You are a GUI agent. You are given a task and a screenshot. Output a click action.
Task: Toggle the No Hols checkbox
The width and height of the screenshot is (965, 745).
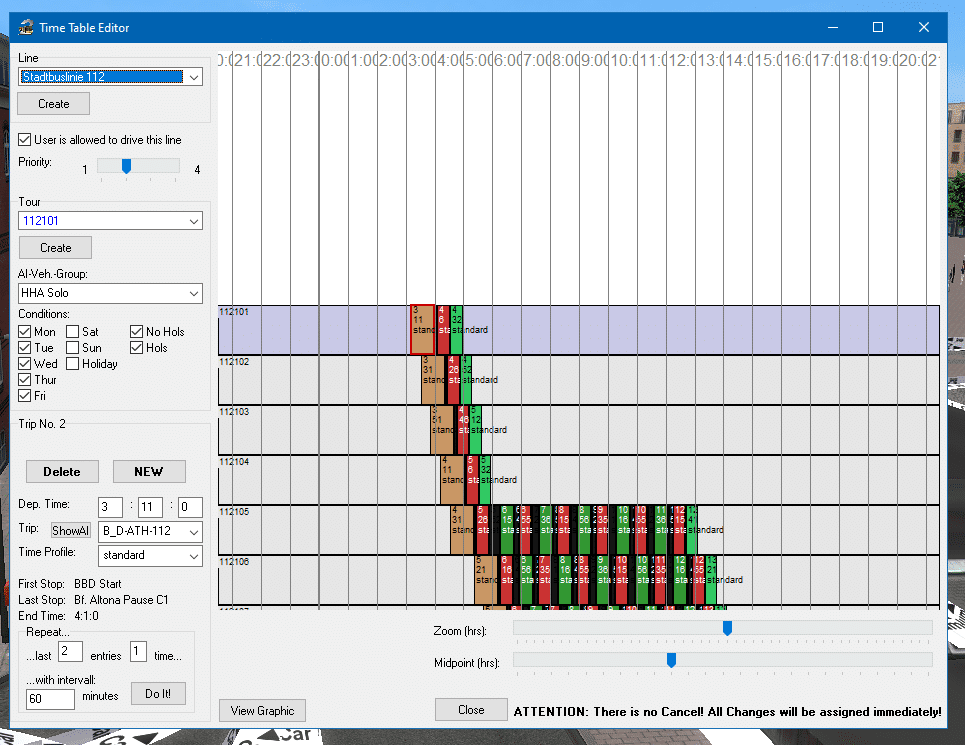[137, 332]
